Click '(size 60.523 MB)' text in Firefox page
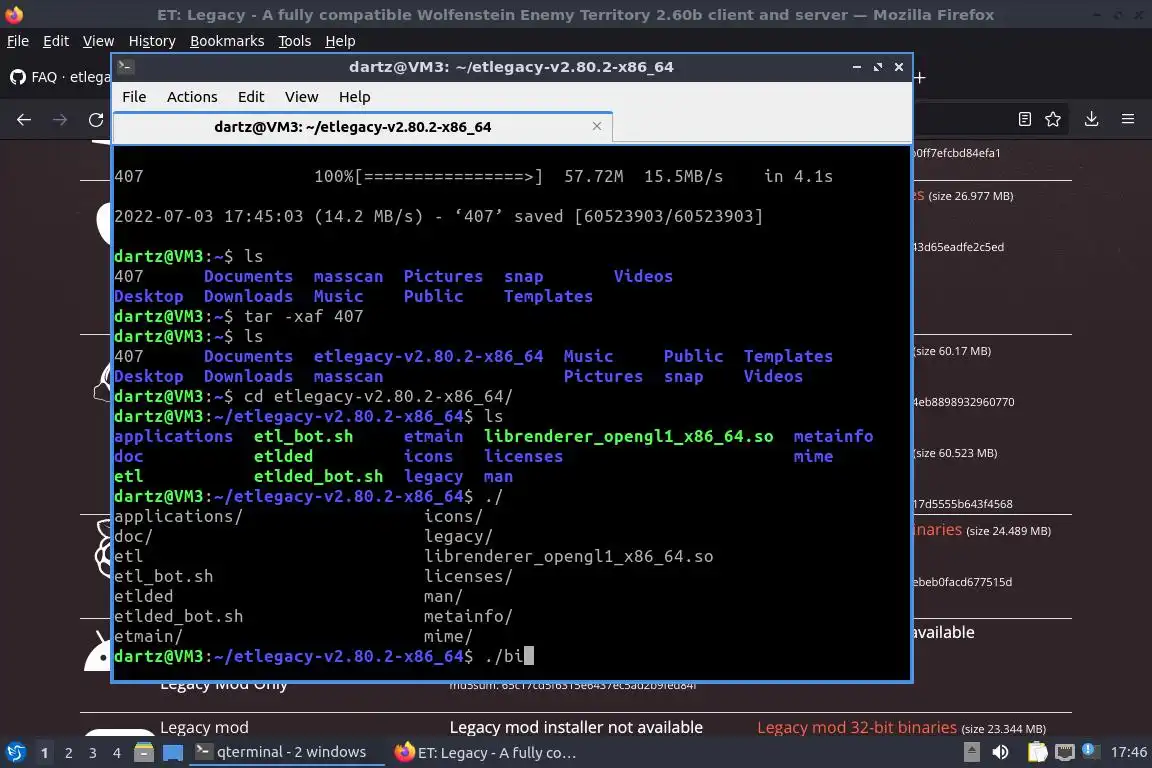 pyautogui.click(x=957, y=453)
